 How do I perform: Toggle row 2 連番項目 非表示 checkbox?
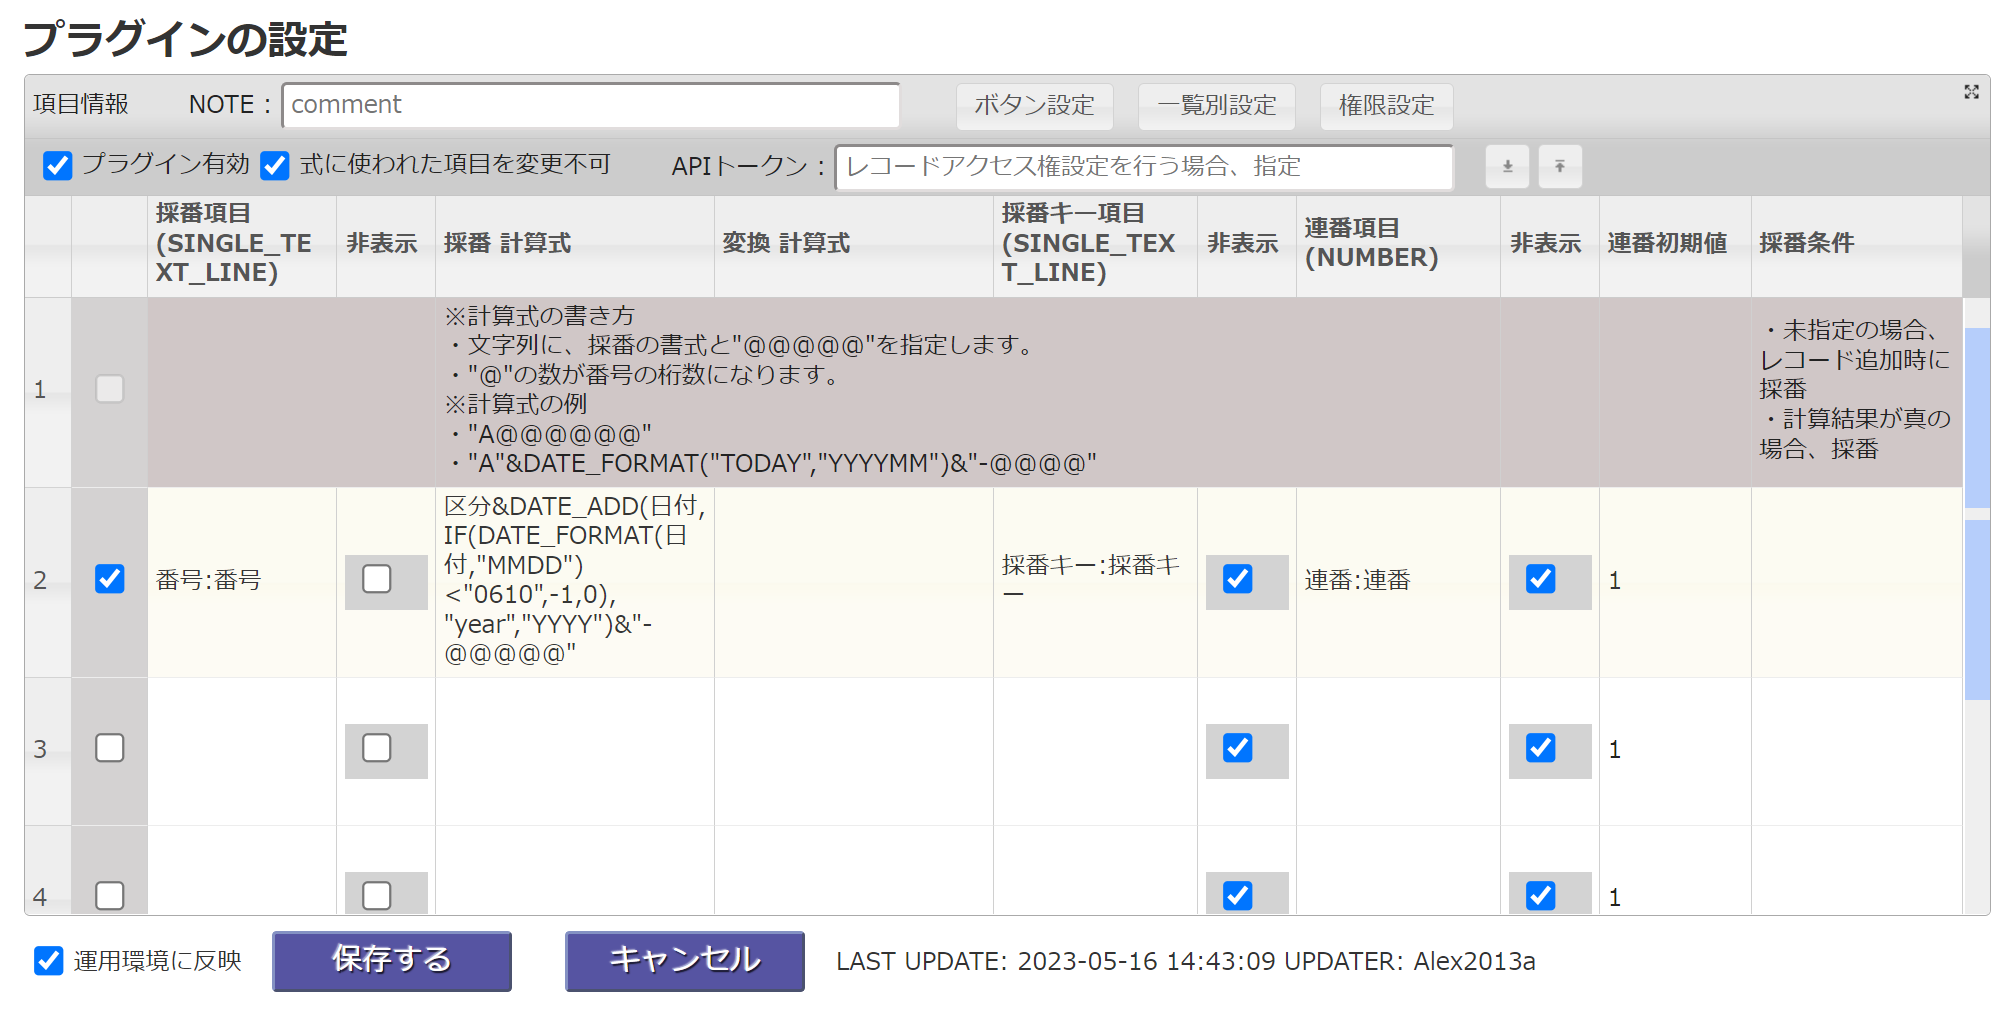point(1541,579)
